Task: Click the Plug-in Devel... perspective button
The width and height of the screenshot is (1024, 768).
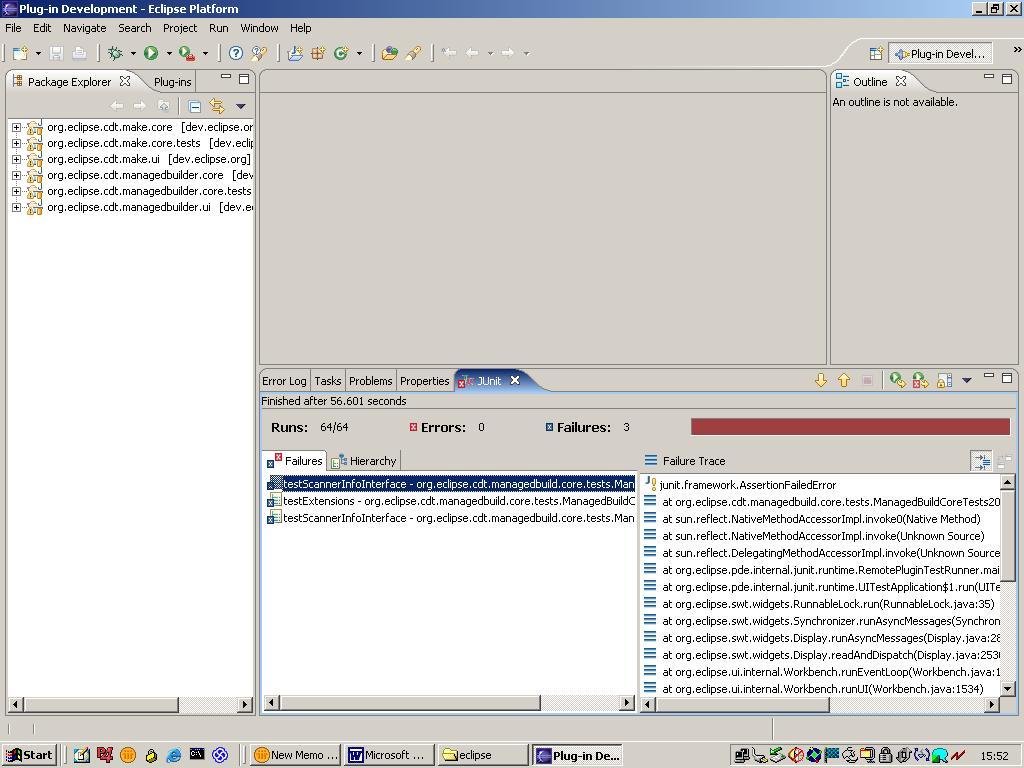Action: click(940, 54)
